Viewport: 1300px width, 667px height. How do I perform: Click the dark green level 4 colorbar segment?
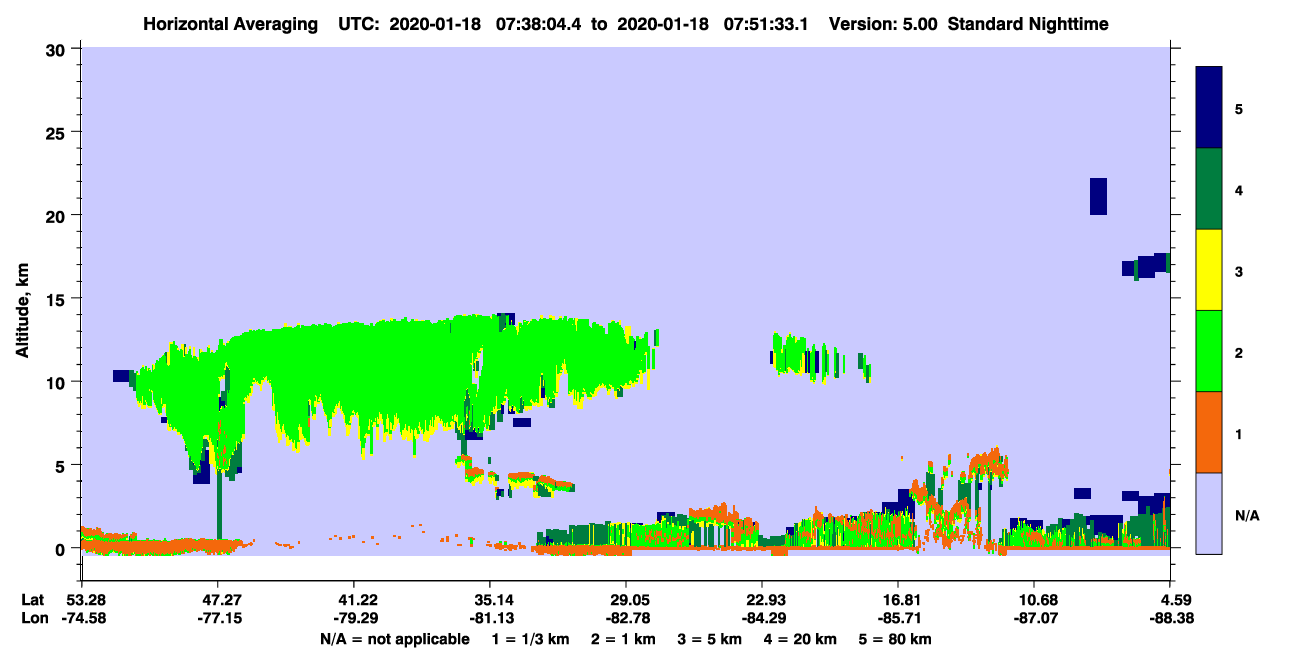pyautogui.click(x=1209, y=189)
